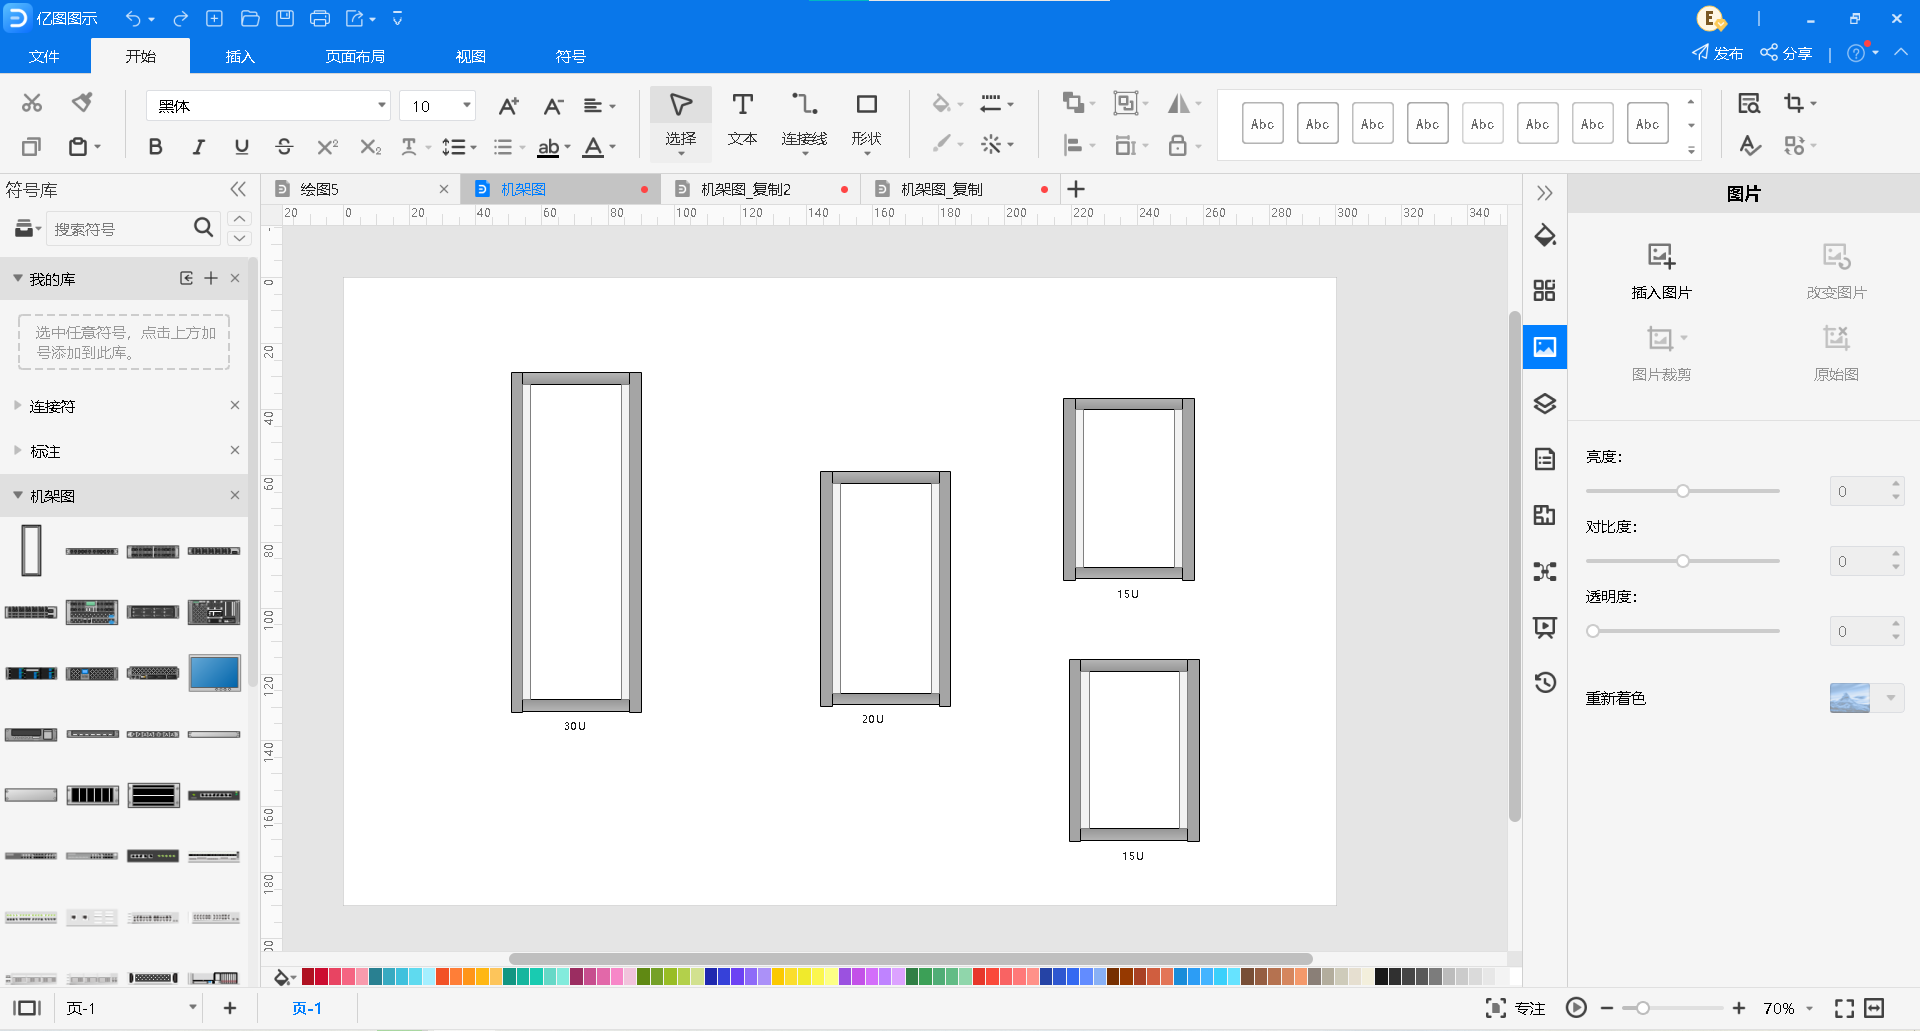Switch to the 绘图5 document tab

pyautogui.click(x=320, y=189)
